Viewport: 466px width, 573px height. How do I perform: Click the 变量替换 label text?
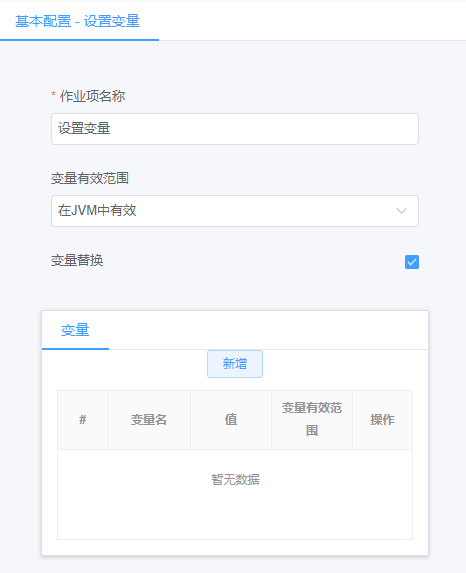click(x=77, y=261)
